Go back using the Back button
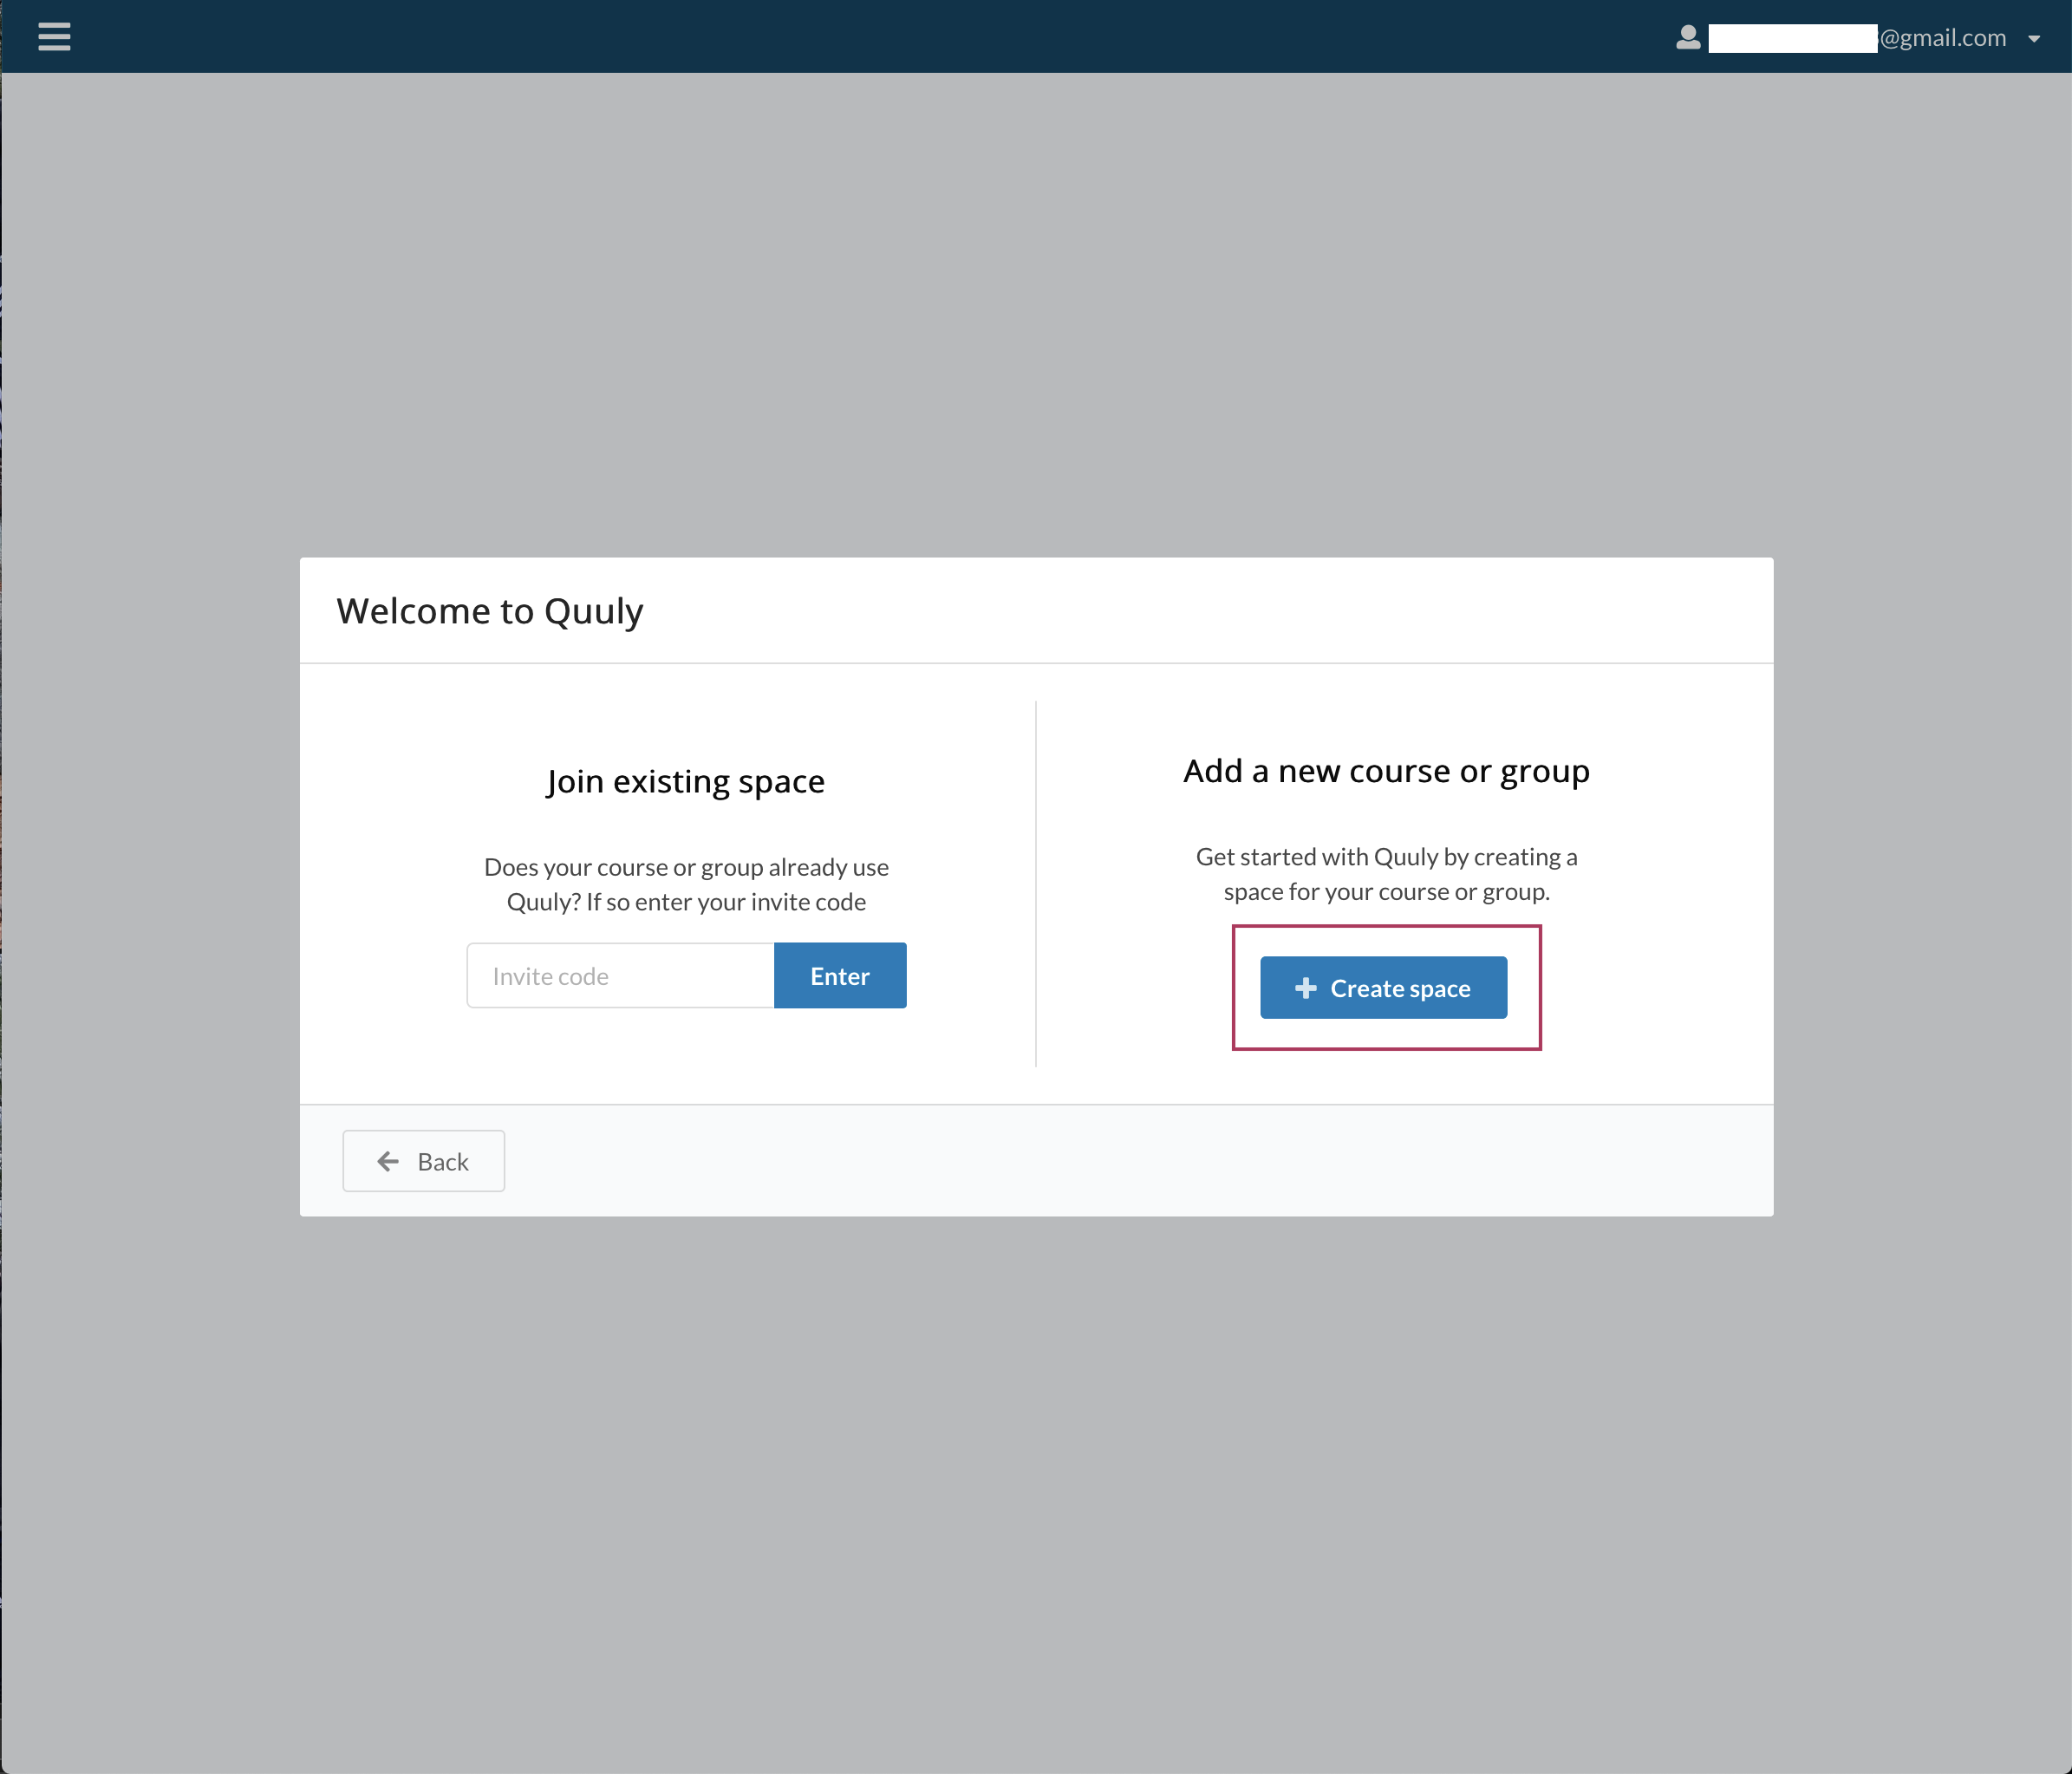The image size is (2072, 1774). [x=424, y=1160]
